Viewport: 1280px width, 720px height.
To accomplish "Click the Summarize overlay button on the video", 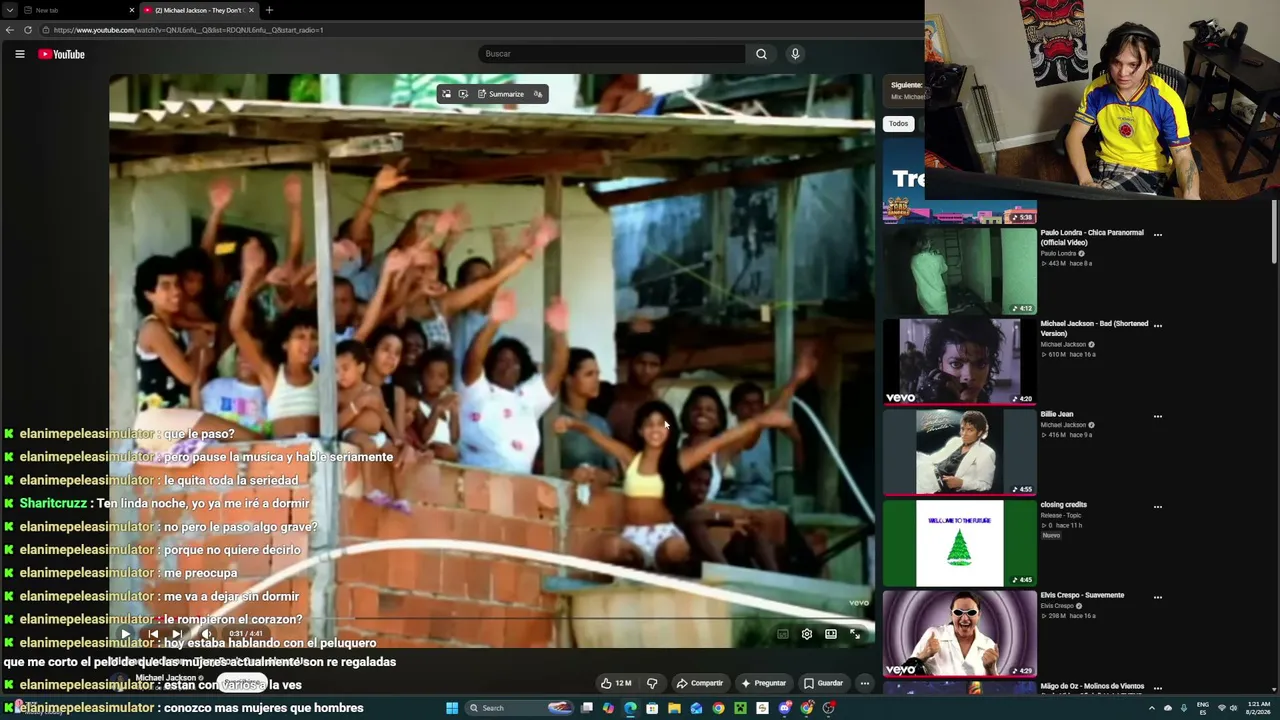I will coord(500,94).
